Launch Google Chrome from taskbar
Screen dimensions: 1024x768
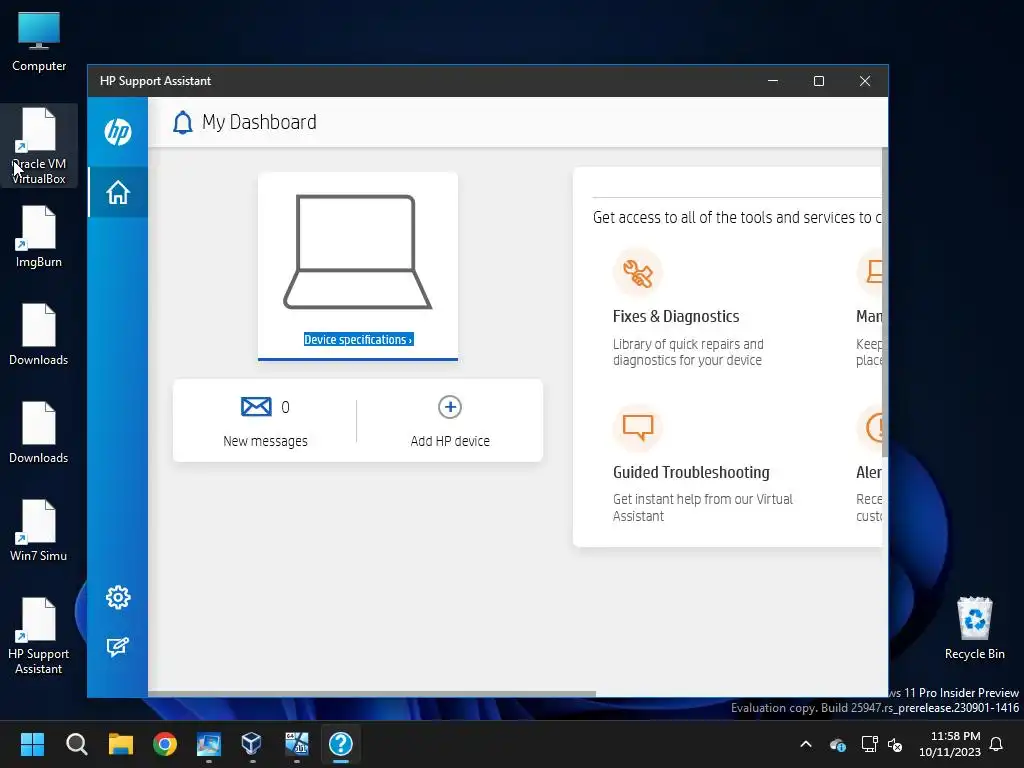pyautogui.click(x=165, y=744)
